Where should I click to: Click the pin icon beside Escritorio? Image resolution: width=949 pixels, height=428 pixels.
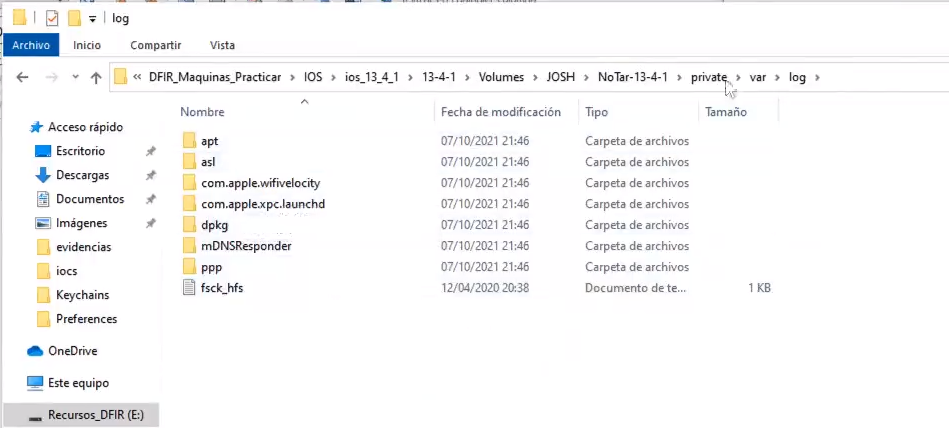click(151, 151)
